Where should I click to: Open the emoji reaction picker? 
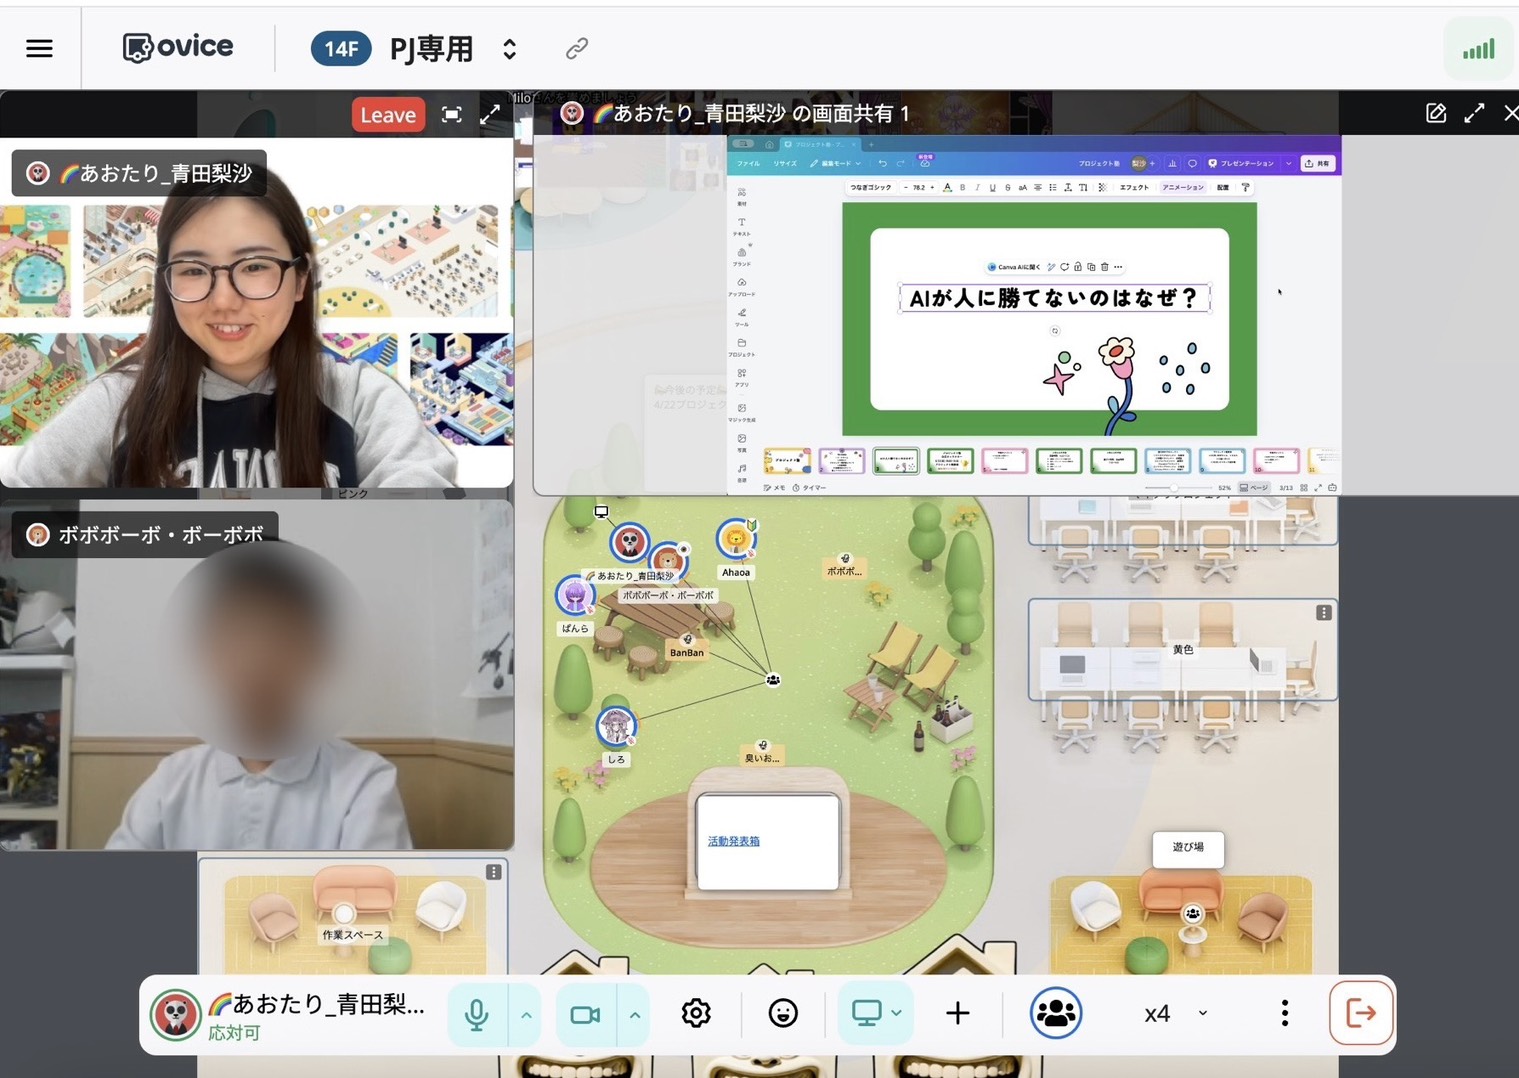coord(783,1013)
